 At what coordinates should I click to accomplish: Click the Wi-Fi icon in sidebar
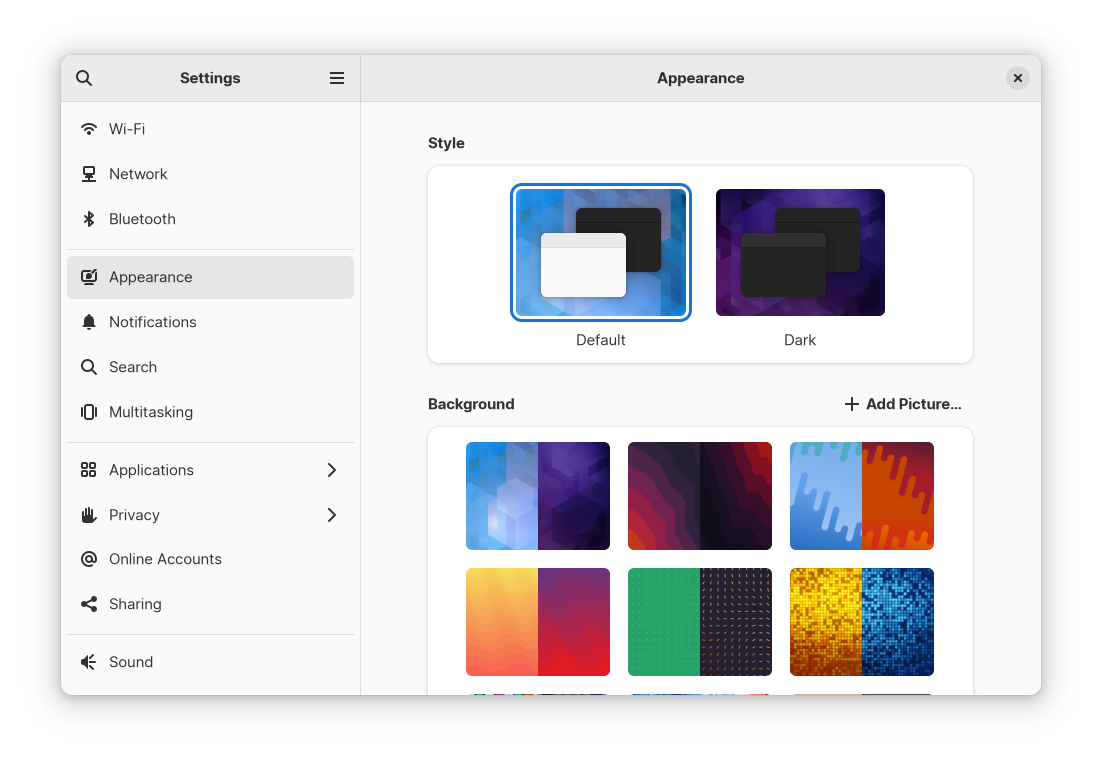(89, 129)
